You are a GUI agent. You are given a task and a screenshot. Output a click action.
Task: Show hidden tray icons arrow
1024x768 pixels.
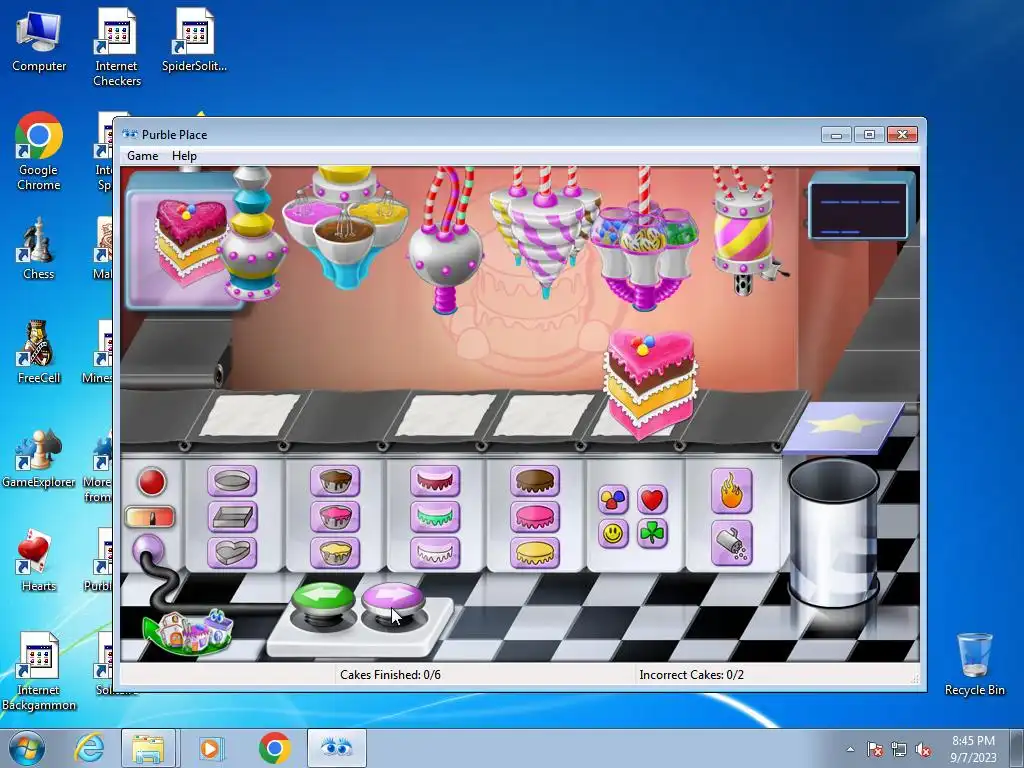(850, 749)
